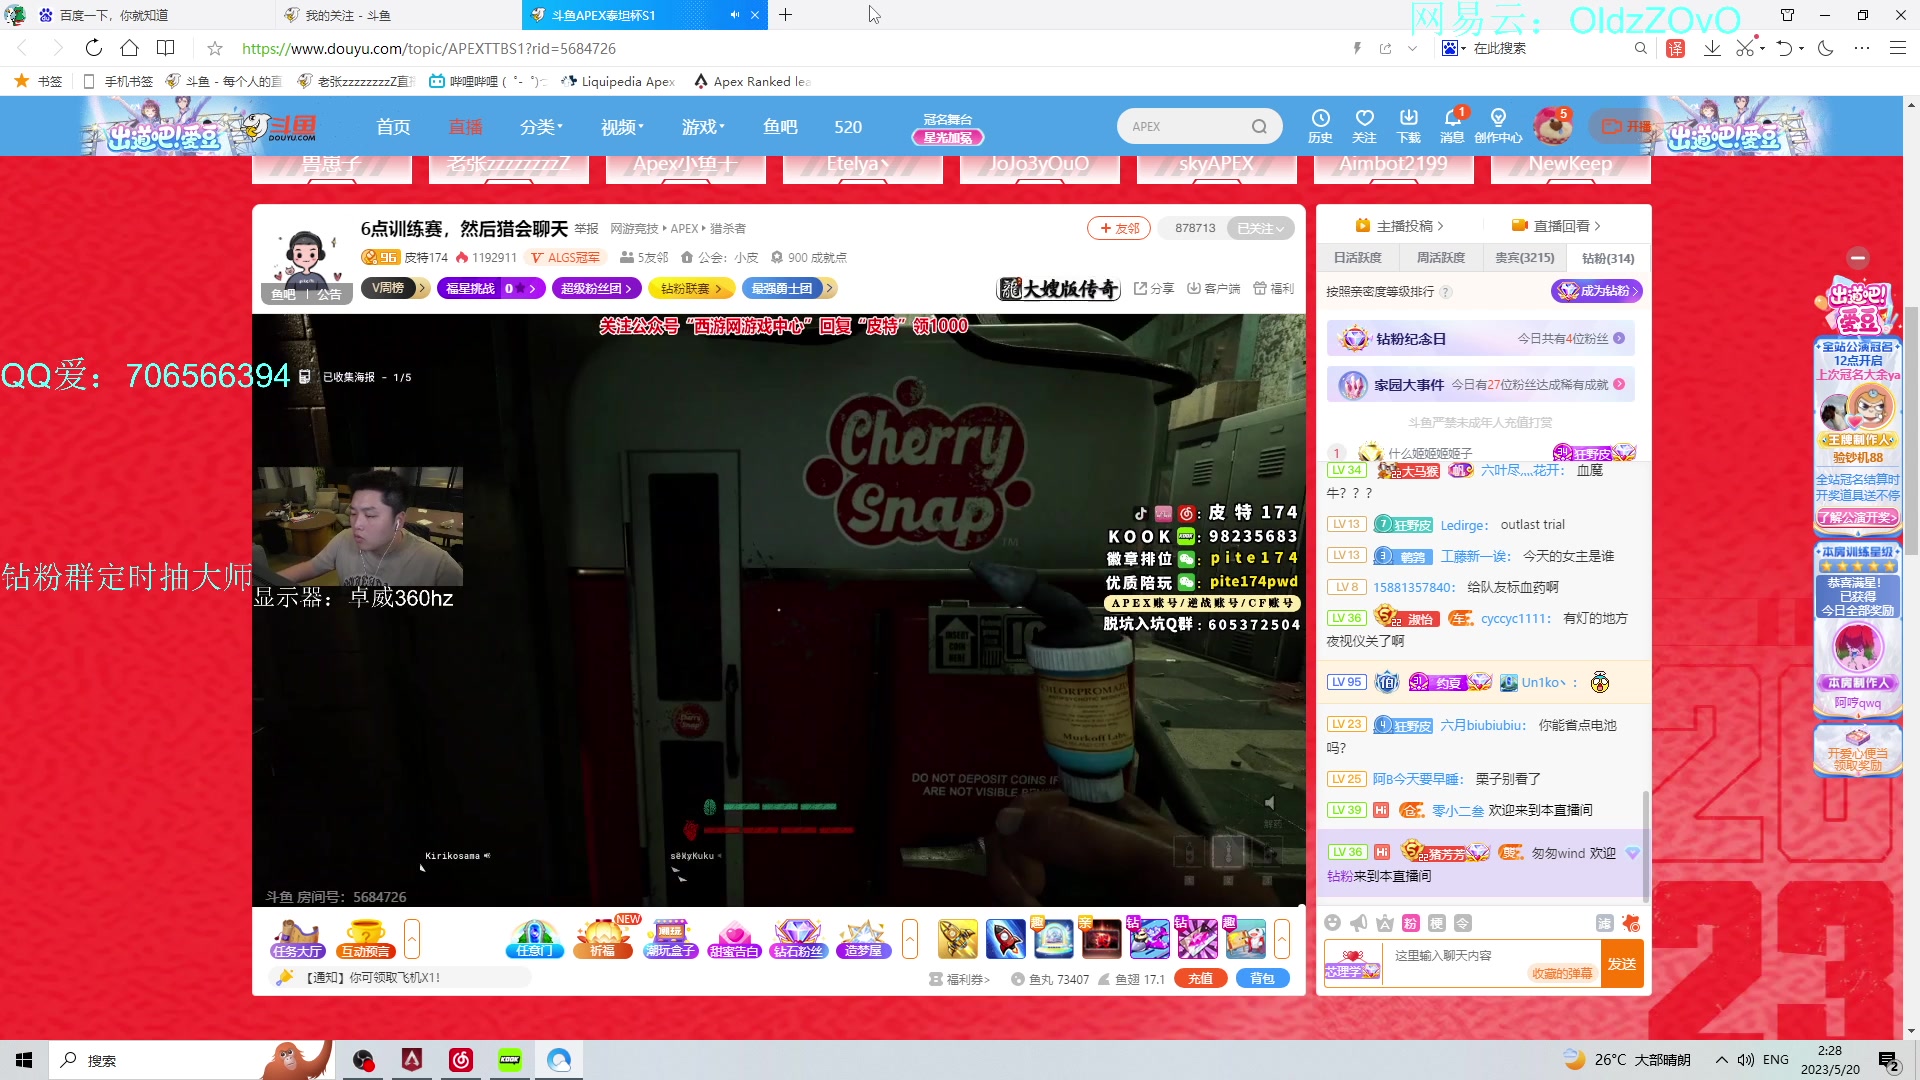
Task: Click the chat input field
Action: click(1490, 964)
